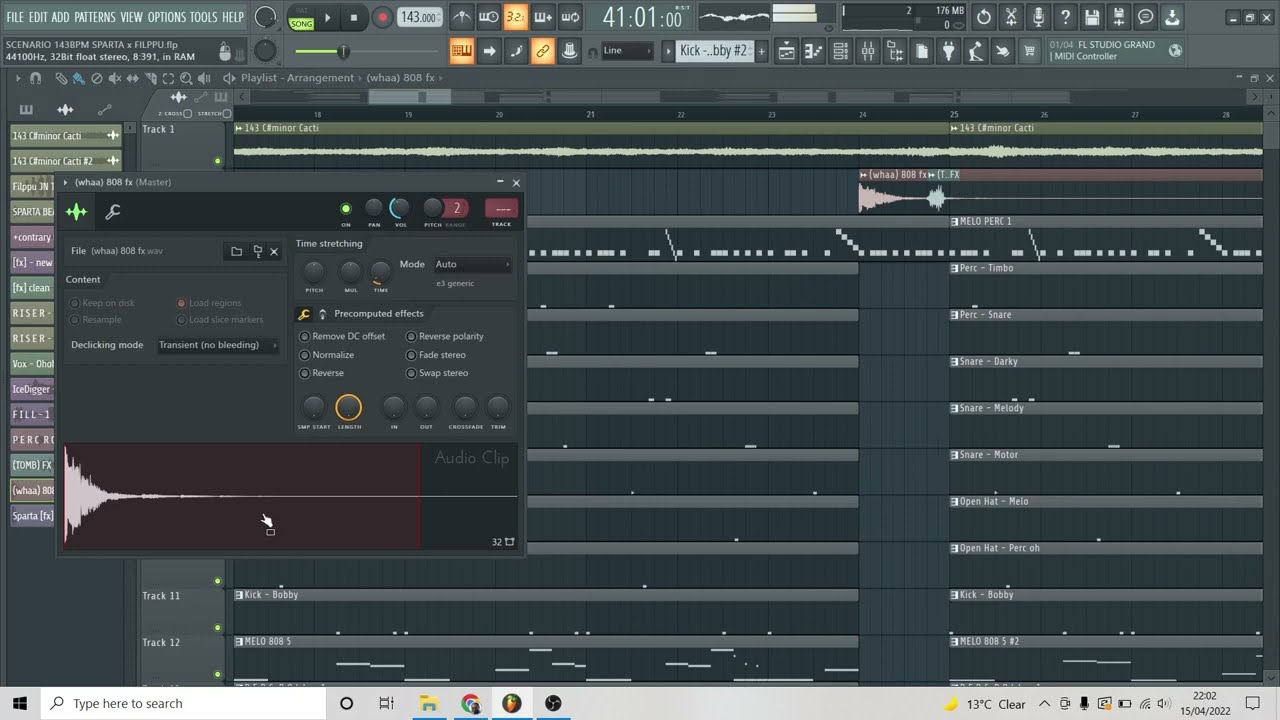The width and height of the screenshot is (1280, 720).
Task: Open the Declicking mode dropdown
Action: (x=217, y=345)
